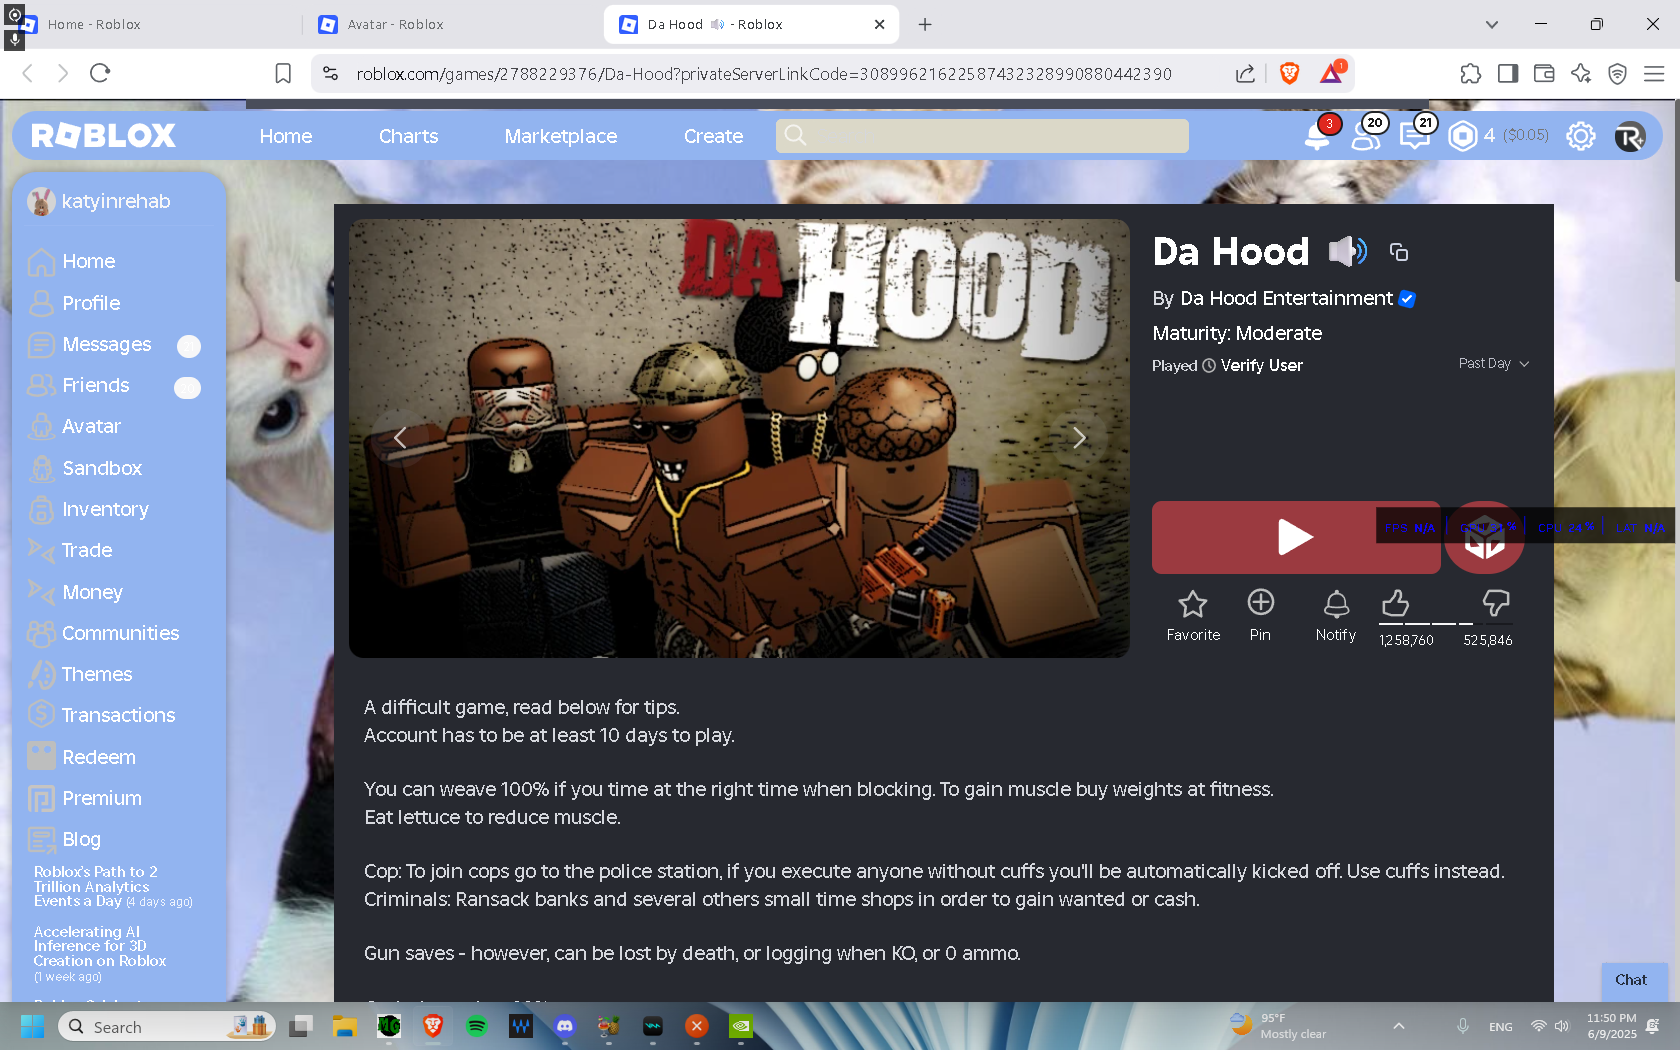This screenshot has width=1680, height=1050.
Task: Open Redeem in sidebar
Action: [82, 757]
